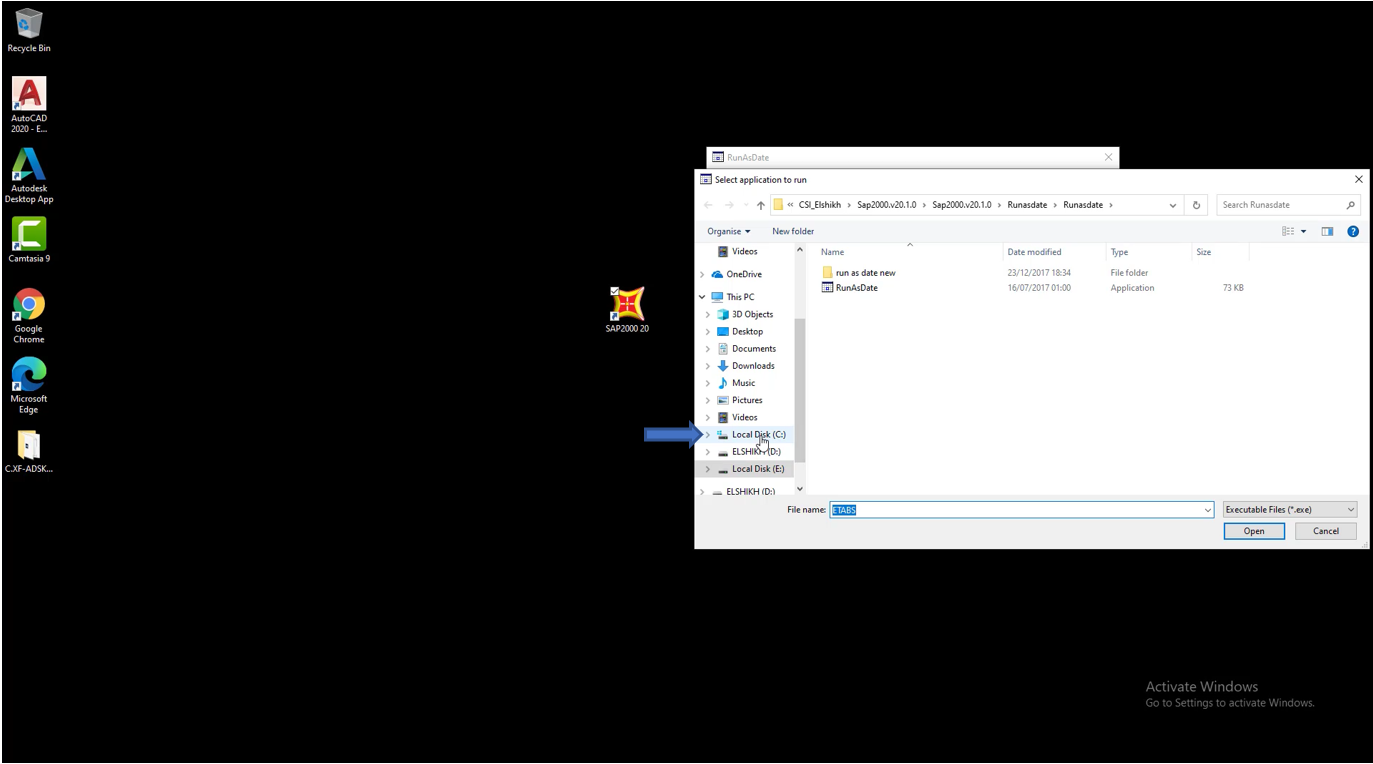Go up one folder level

pyautogui.click(x=761, y=205)
